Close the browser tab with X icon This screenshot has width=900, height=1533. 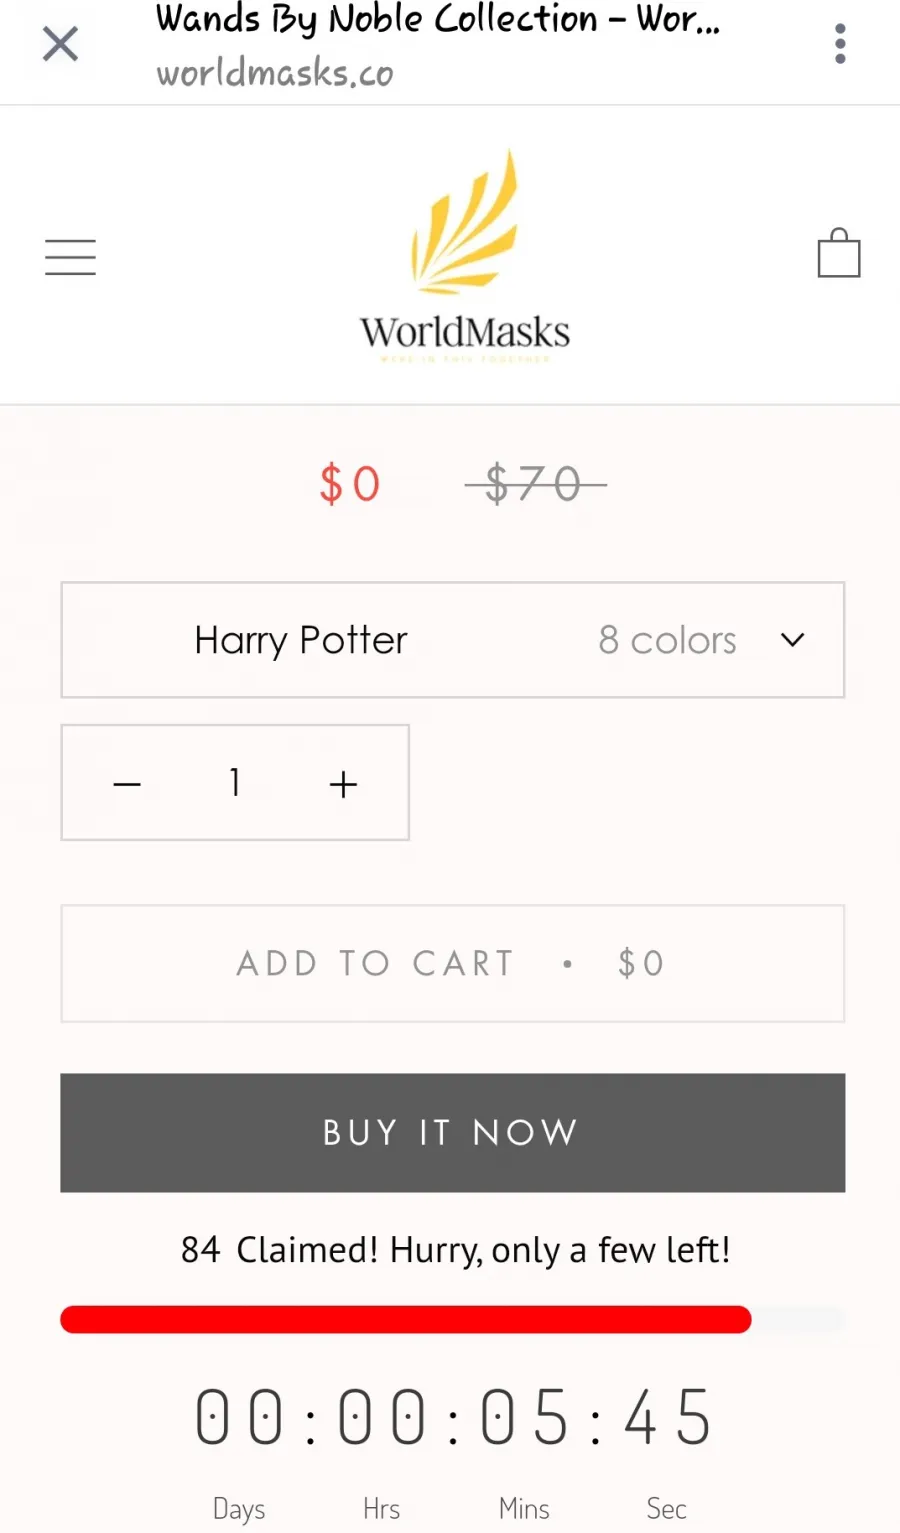pyautogui.click(x=60, y=44)
